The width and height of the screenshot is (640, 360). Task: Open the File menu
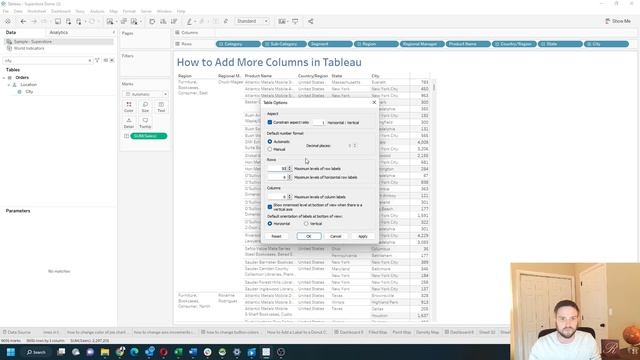click(x=6, y=11)
